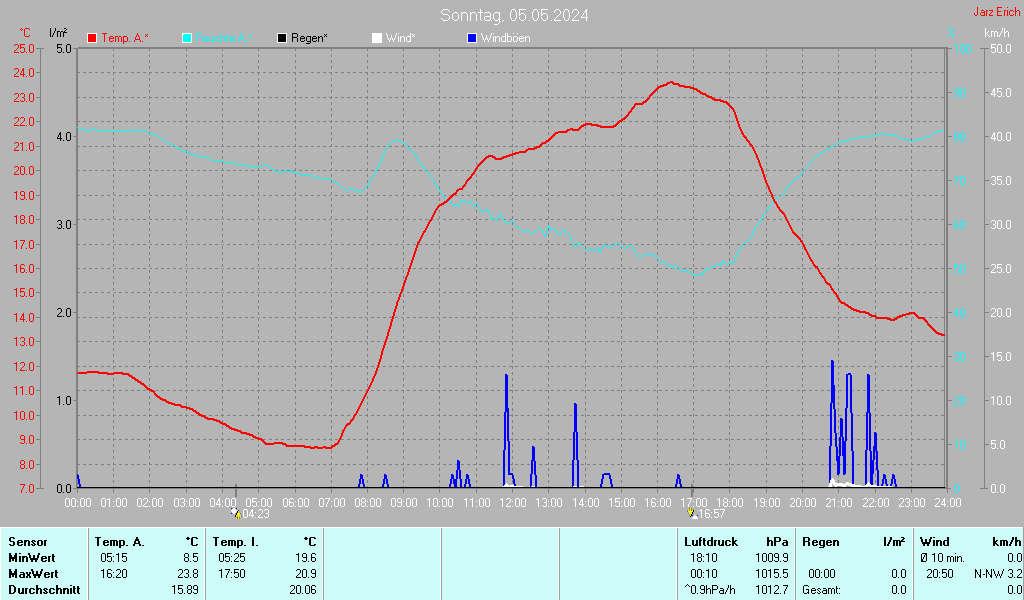Click the Feuchte A.* legend label
This screenshot has height=600, width=1024.
224,39
